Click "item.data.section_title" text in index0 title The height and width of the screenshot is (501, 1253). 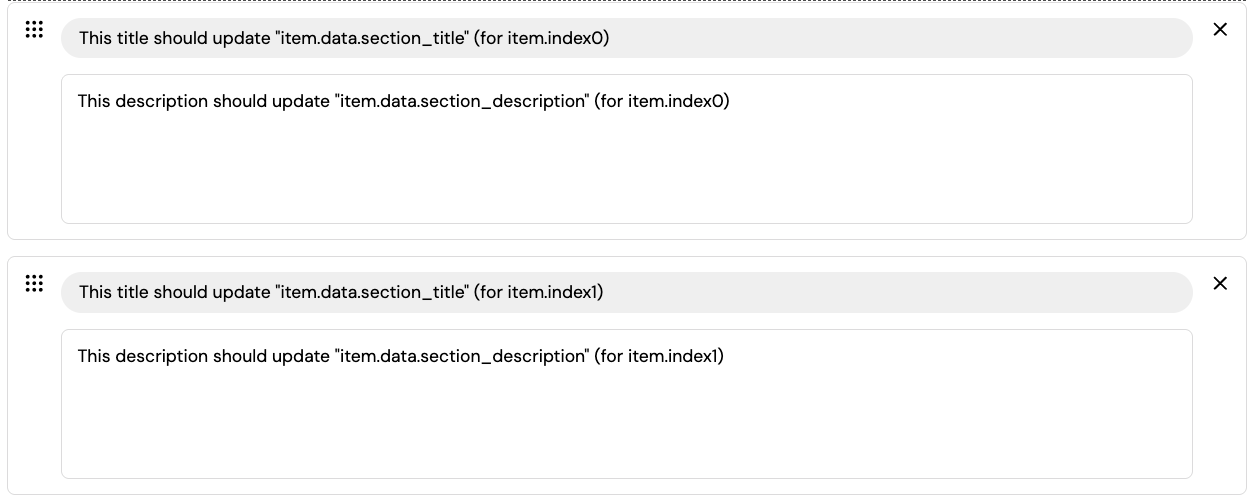pos(371,38)
